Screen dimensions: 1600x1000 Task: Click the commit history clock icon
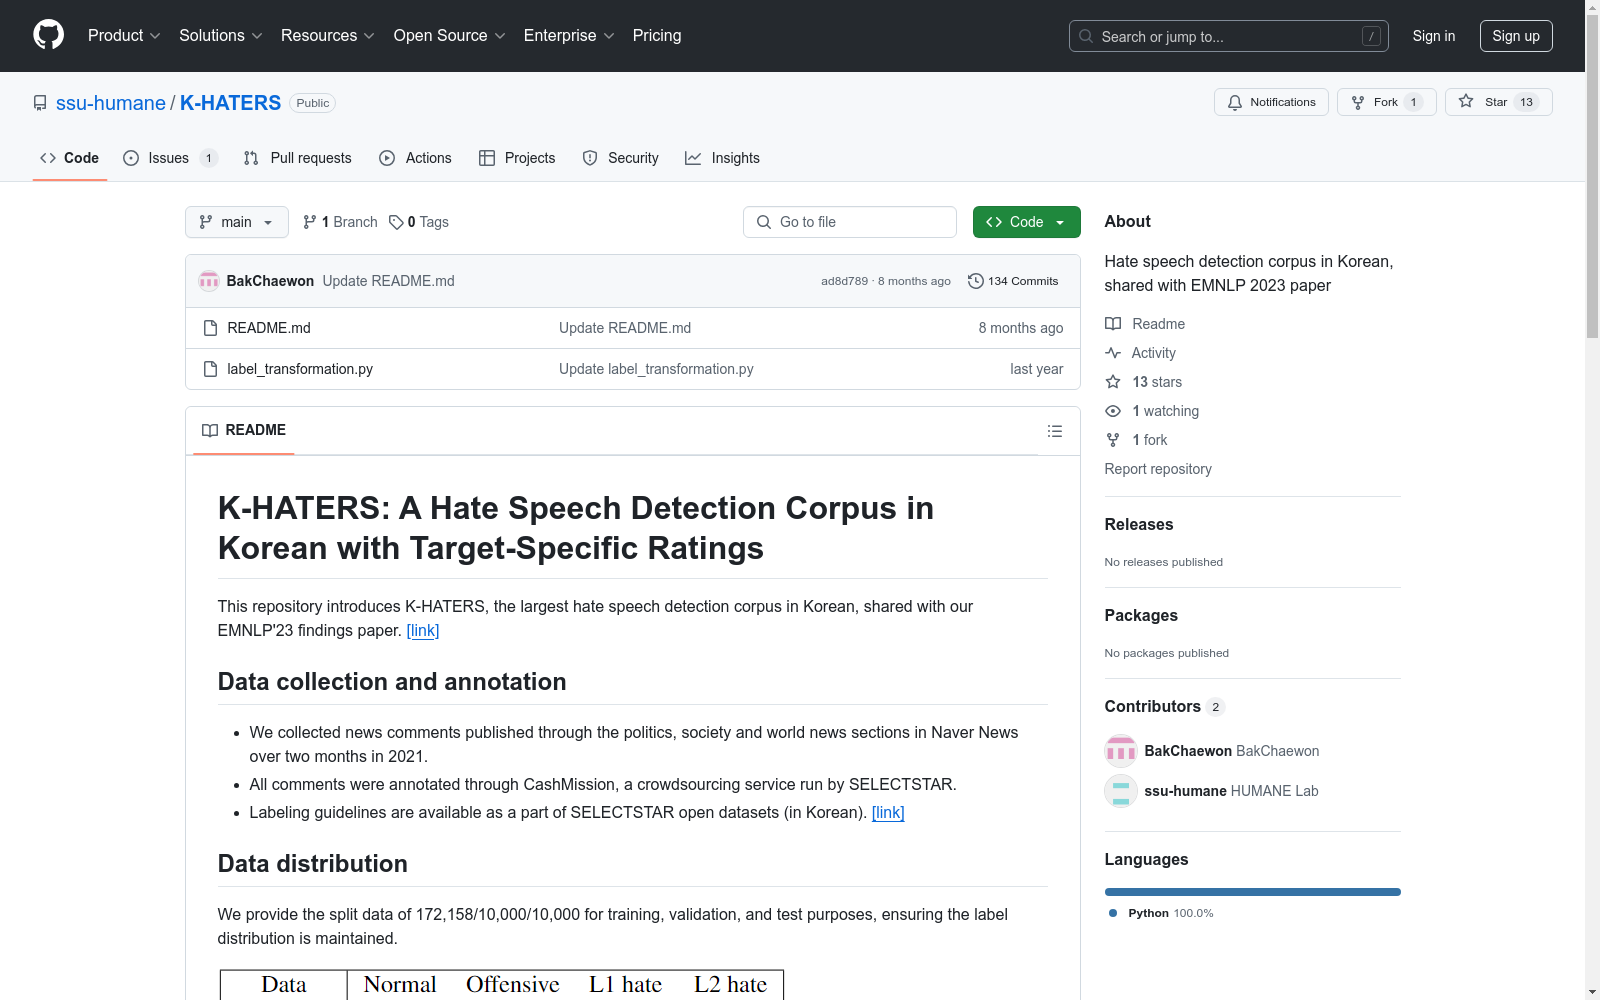pyautogui.click(x=976, y=281)
